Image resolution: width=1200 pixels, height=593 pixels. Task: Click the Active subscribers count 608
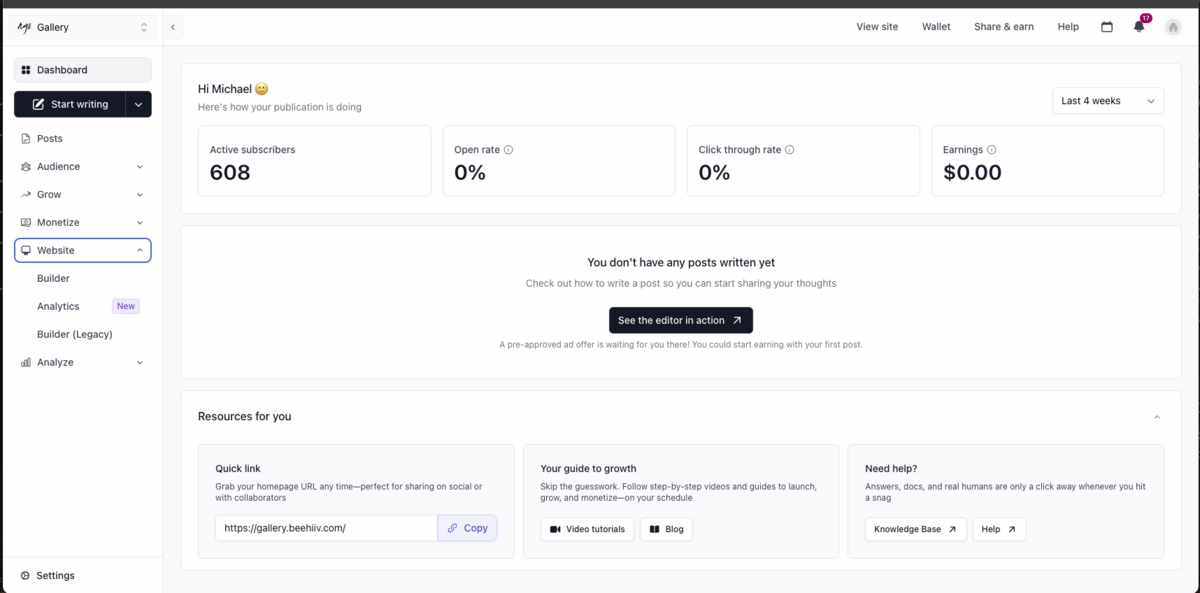[230, 172]
